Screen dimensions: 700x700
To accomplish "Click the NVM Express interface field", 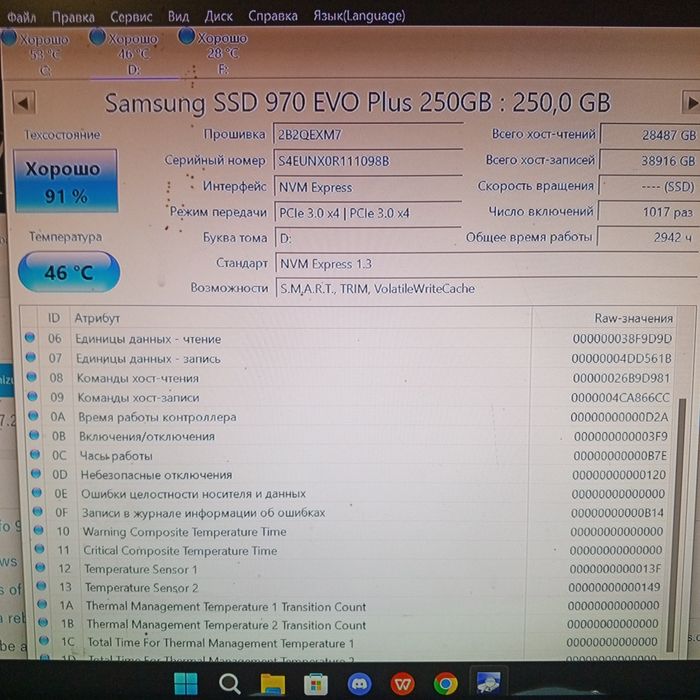I will tap(368, 187).
